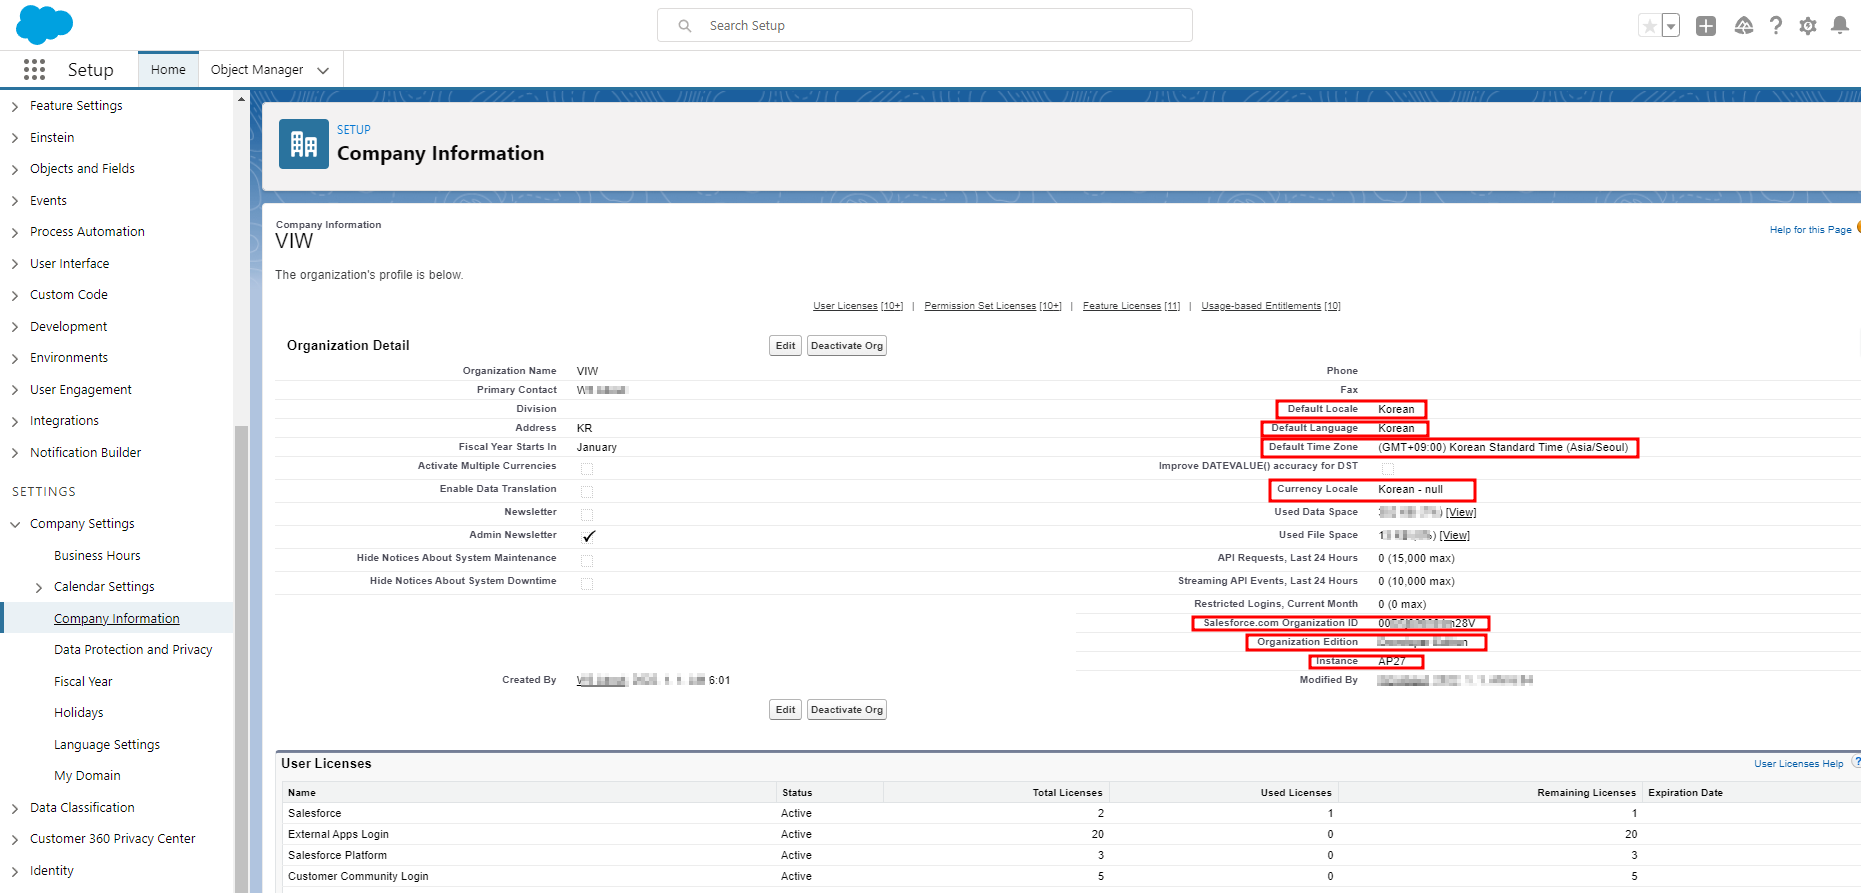Image resolution: width=1861 pixels, height=893 pixels.
Task: Open the setup gear menu
Action: click(x=1808, y=26)
